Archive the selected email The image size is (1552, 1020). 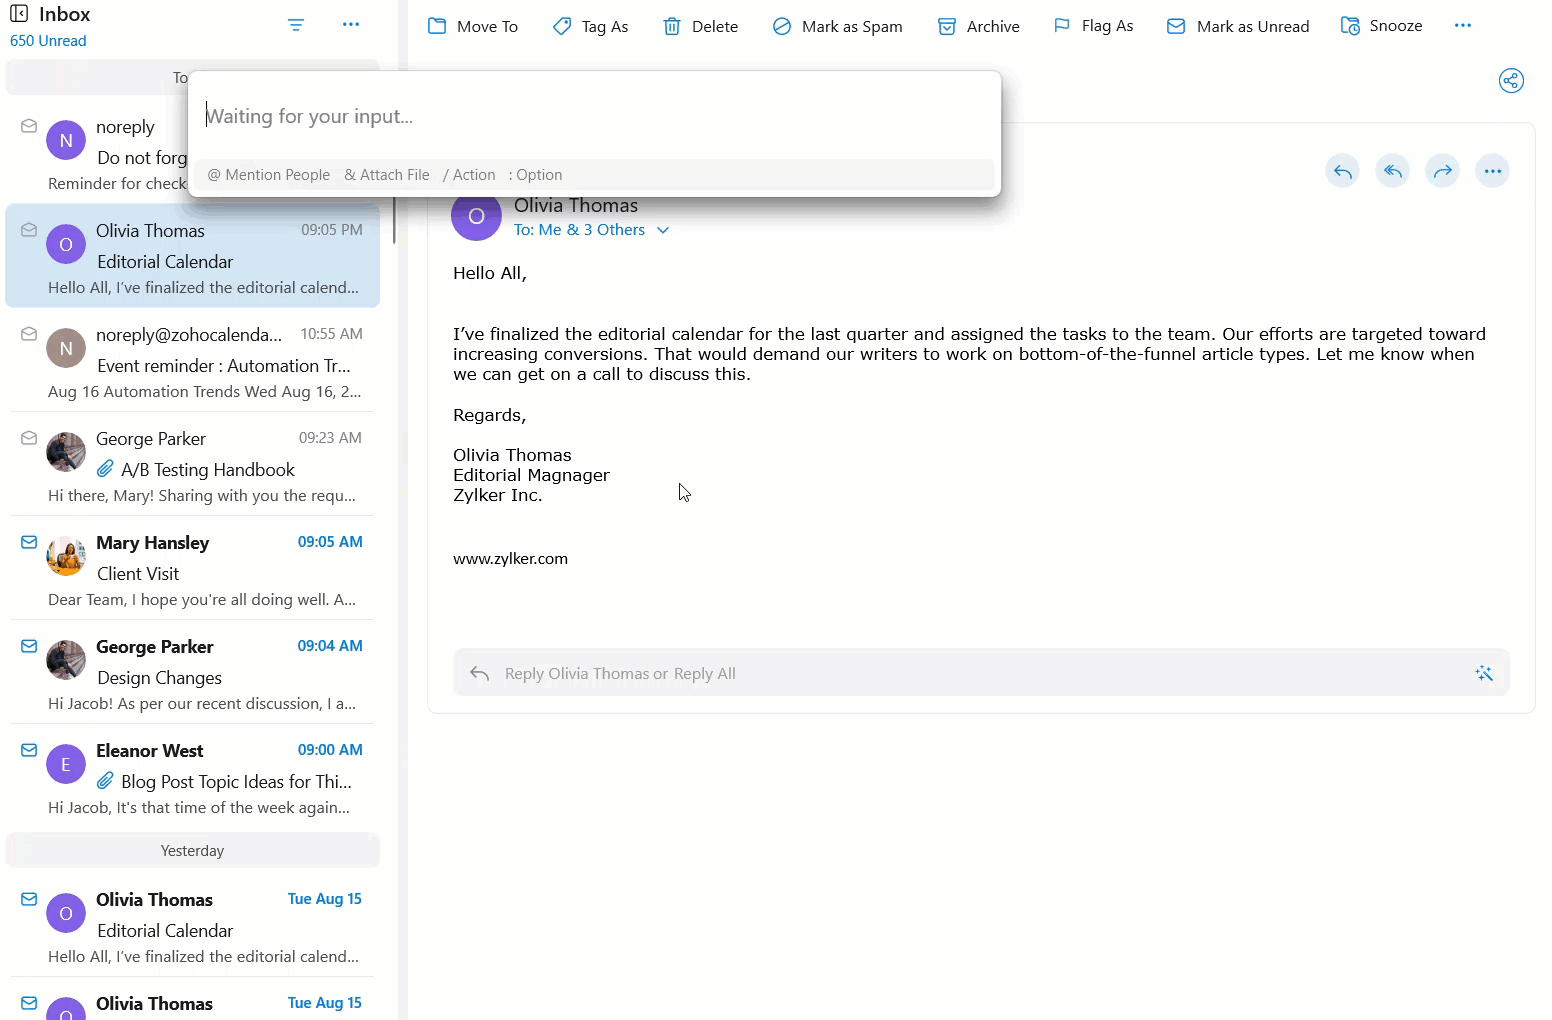[979, 26]
